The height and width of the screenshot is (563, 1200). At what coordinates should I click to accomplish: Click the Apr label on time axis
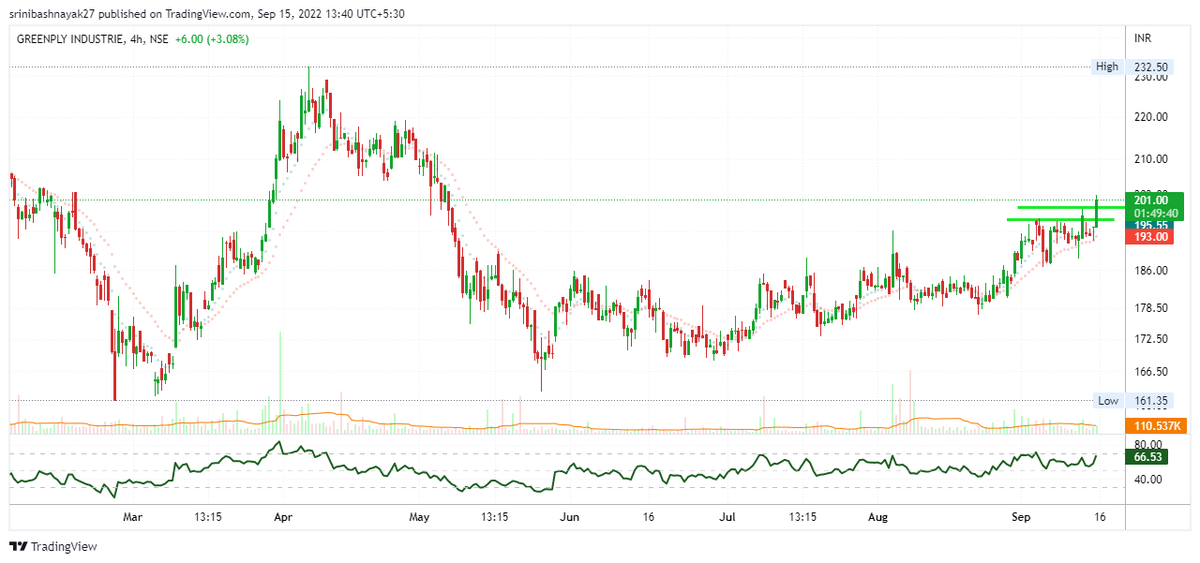[282, 517]
